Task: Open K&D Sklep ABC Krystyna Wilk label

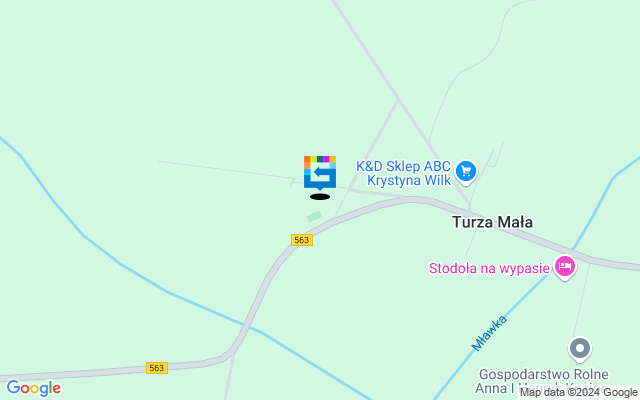Action: pos(404,173)
